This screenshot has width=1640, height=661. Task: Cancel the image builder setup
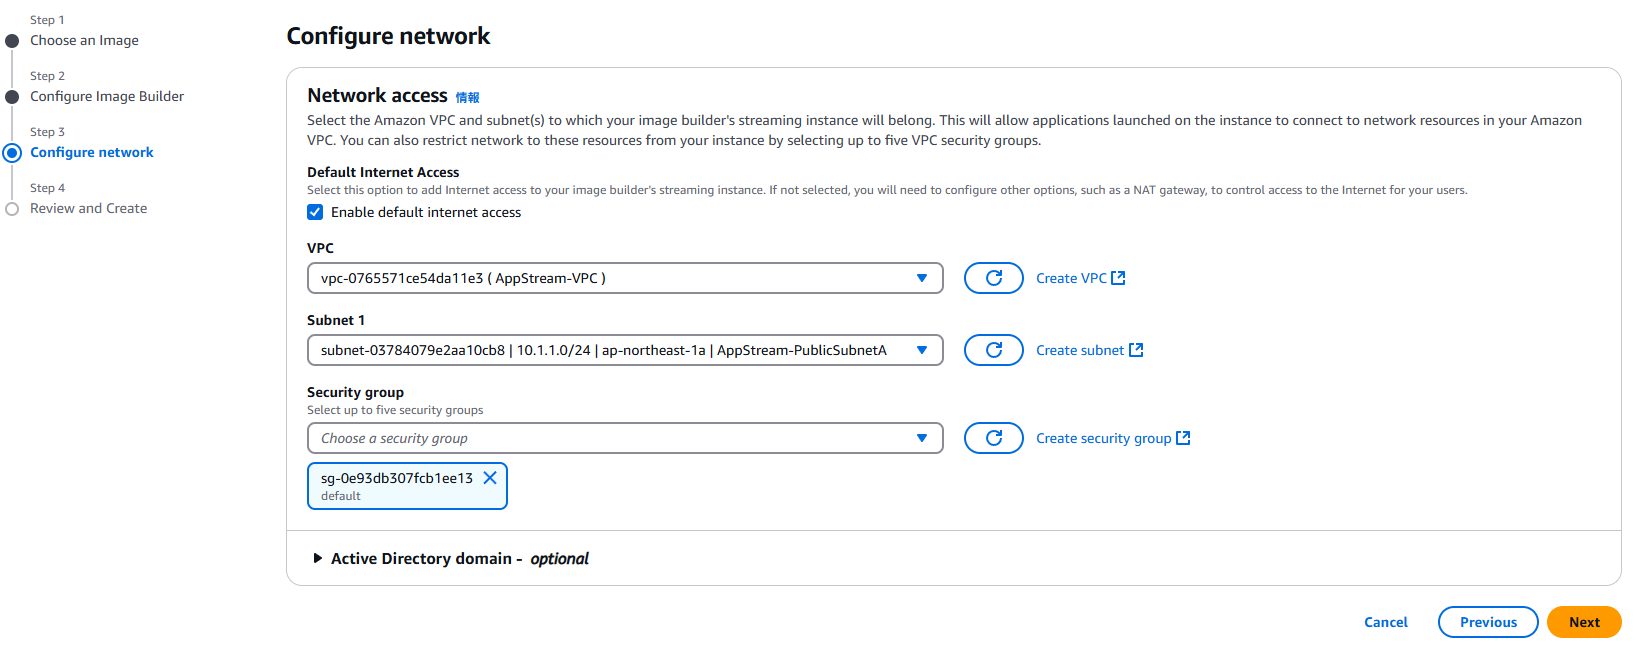pyautogui.click(x=1385, y=622)
